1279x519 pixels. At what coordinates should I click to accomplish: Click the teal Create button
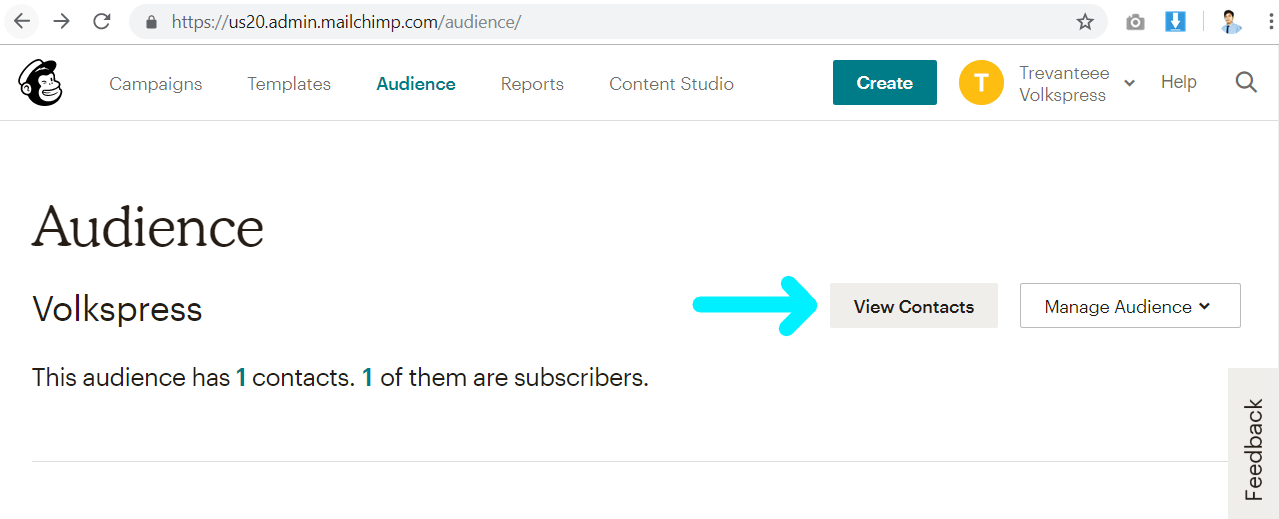click(885, 83)
